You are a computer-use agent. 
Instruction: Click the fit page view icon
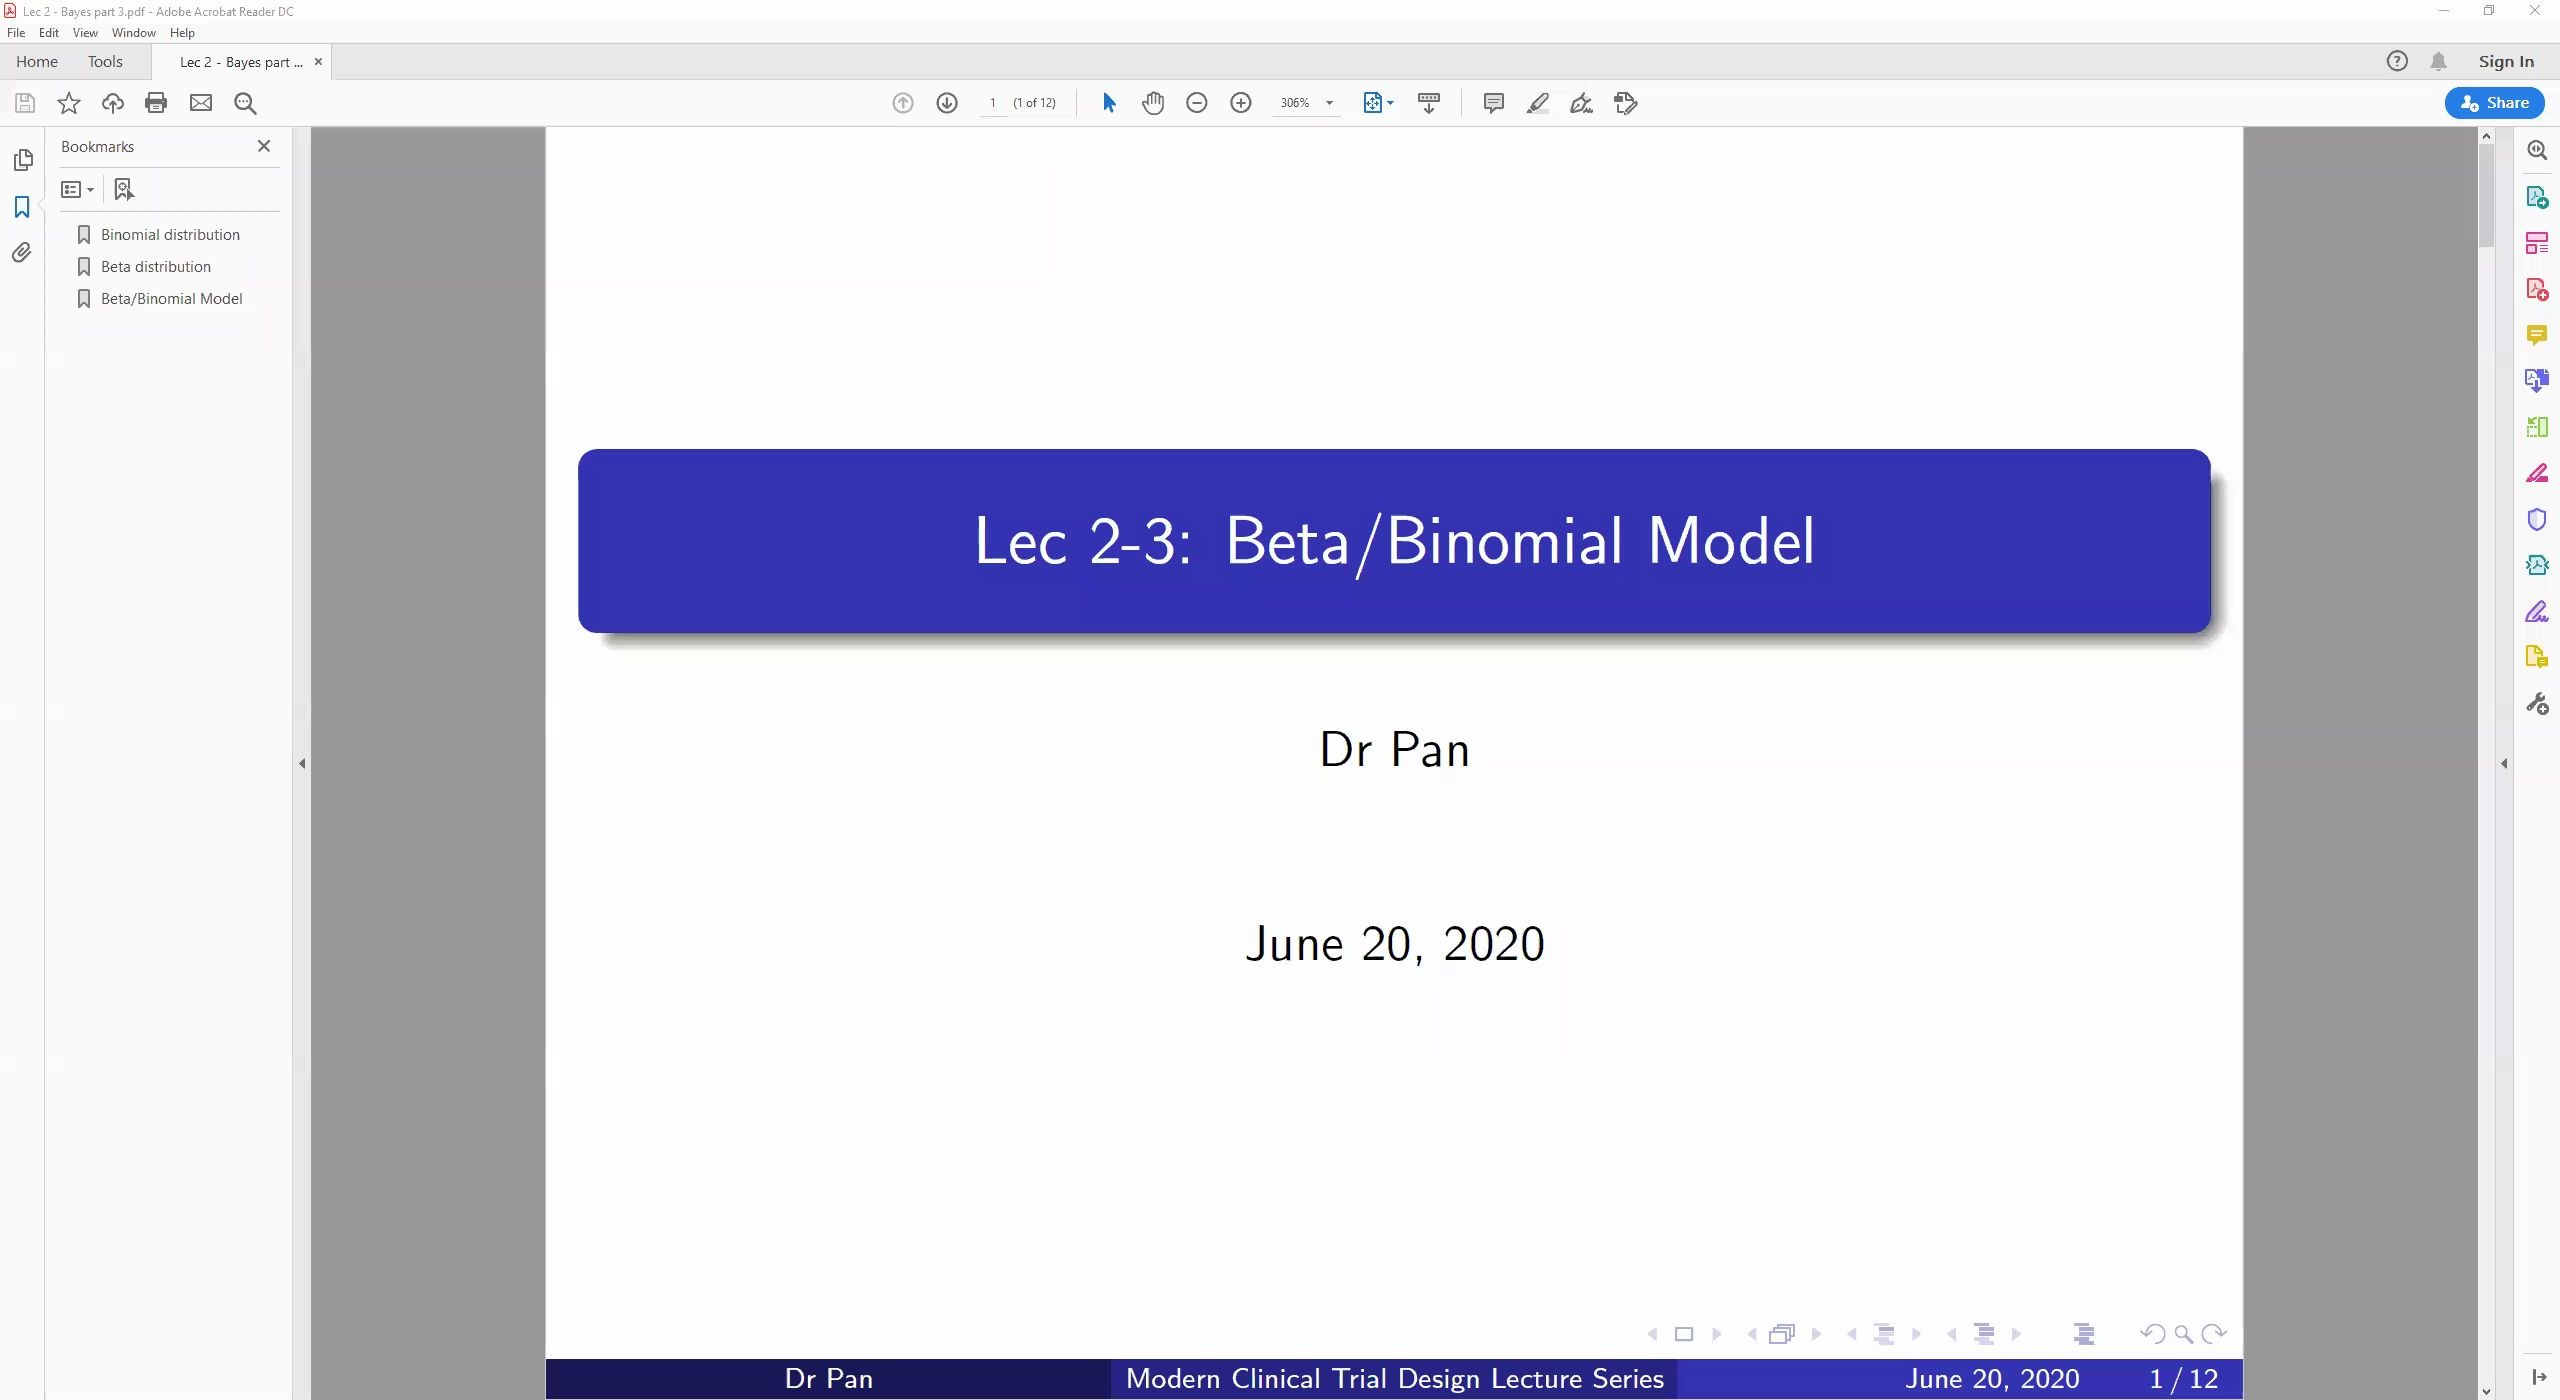[1371, 103]
